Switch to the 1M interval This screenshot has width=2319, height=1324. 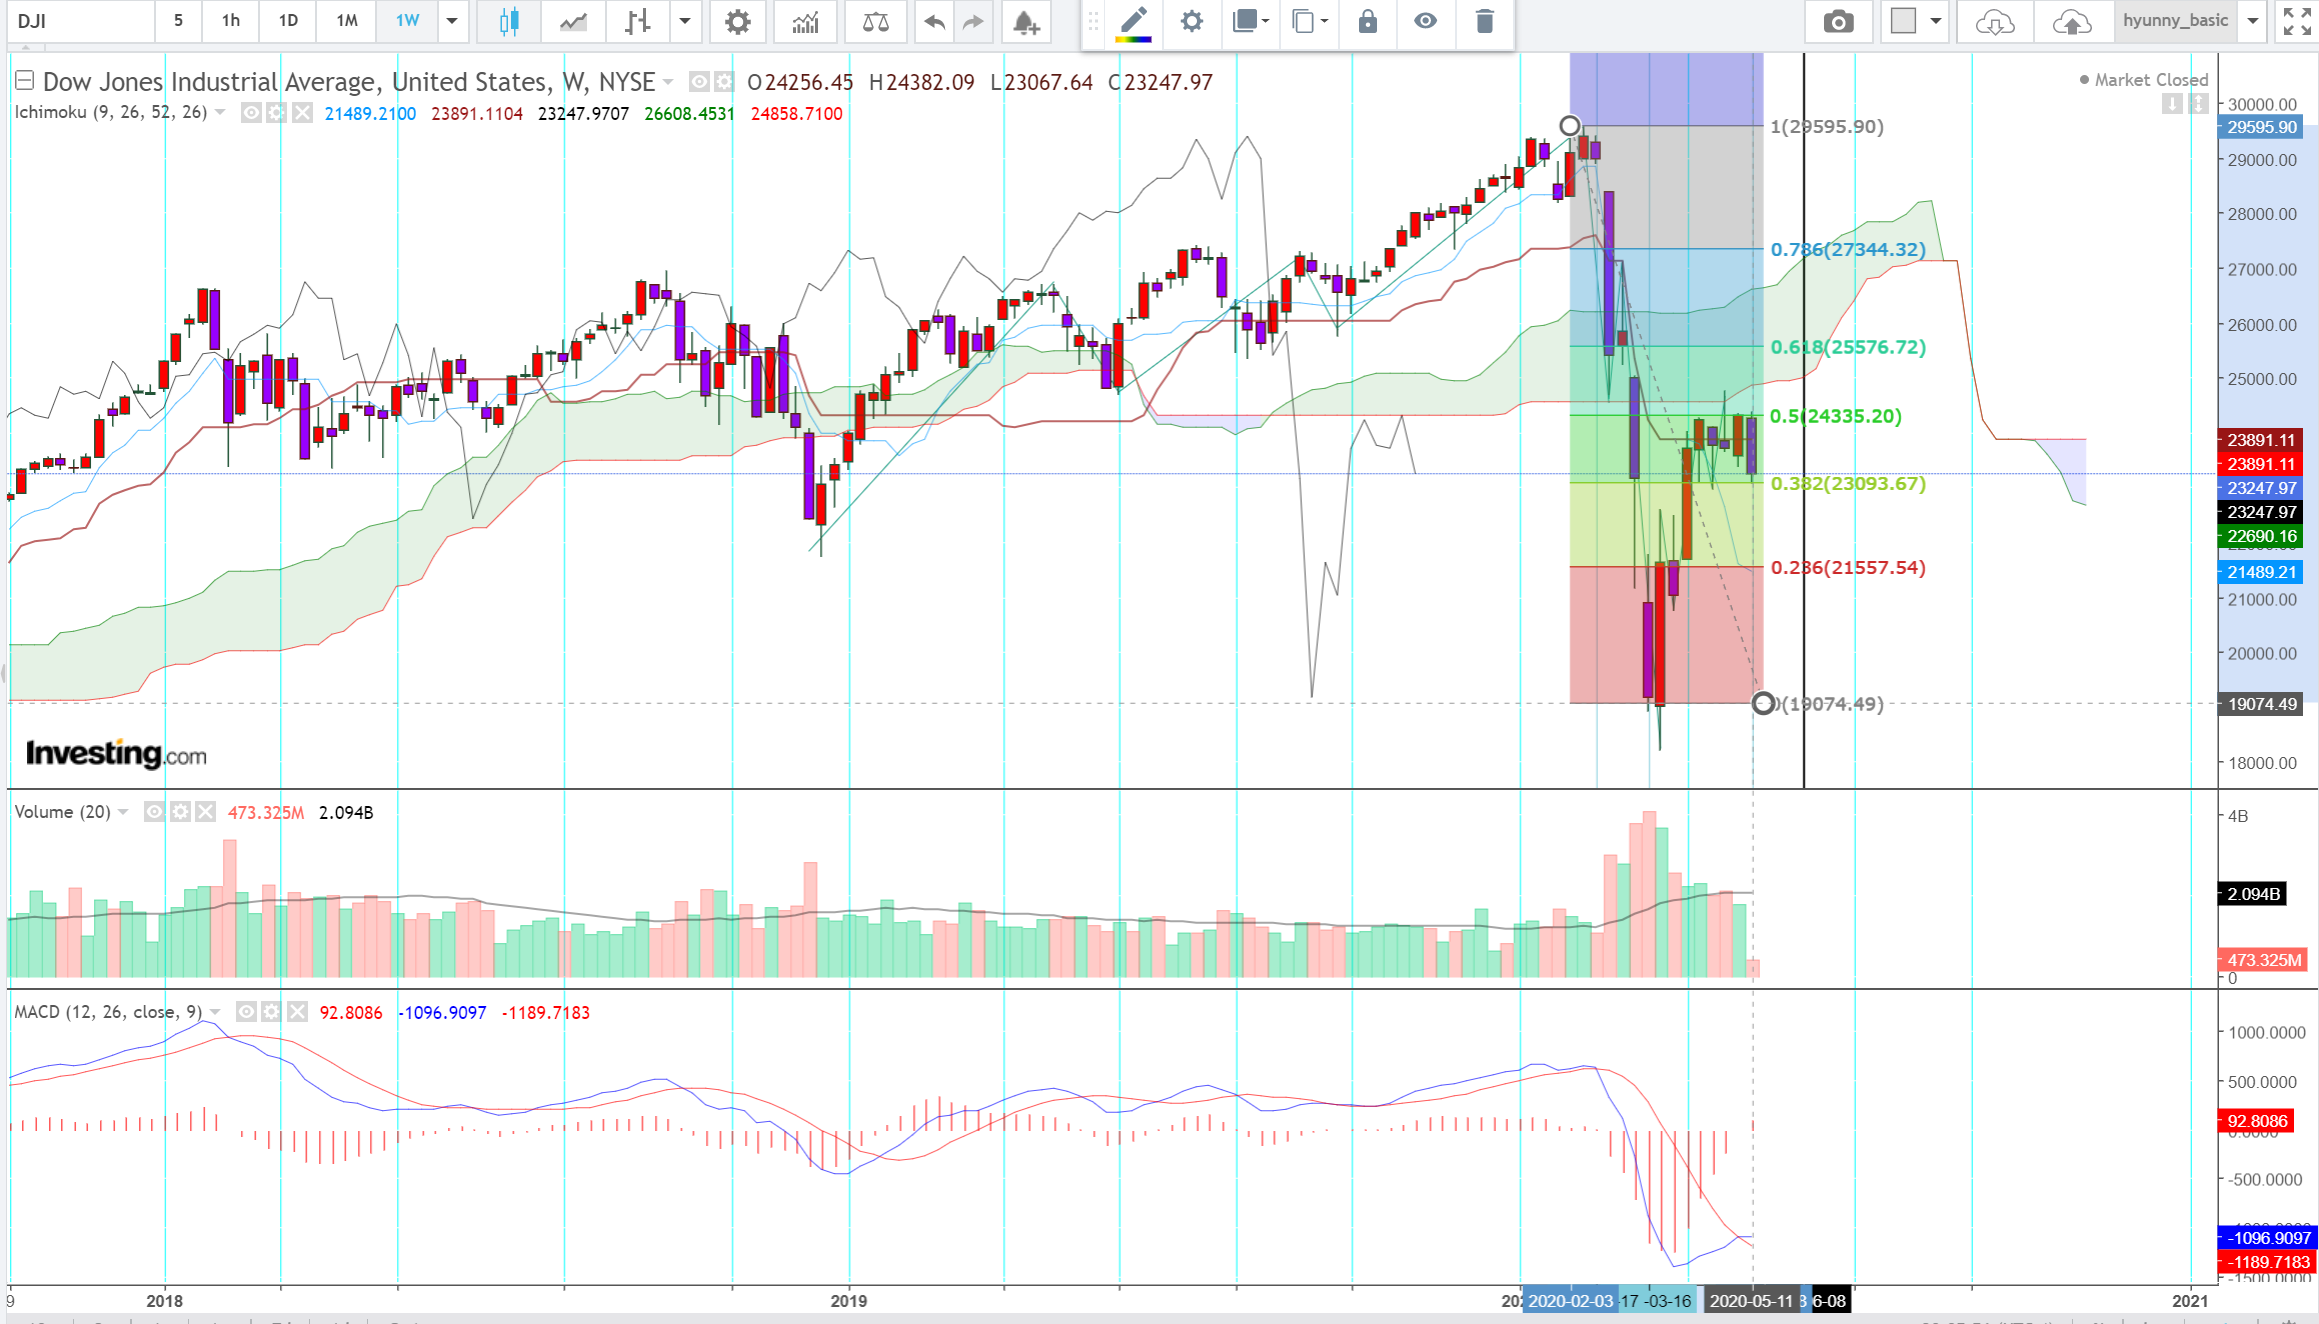[346, 21]
